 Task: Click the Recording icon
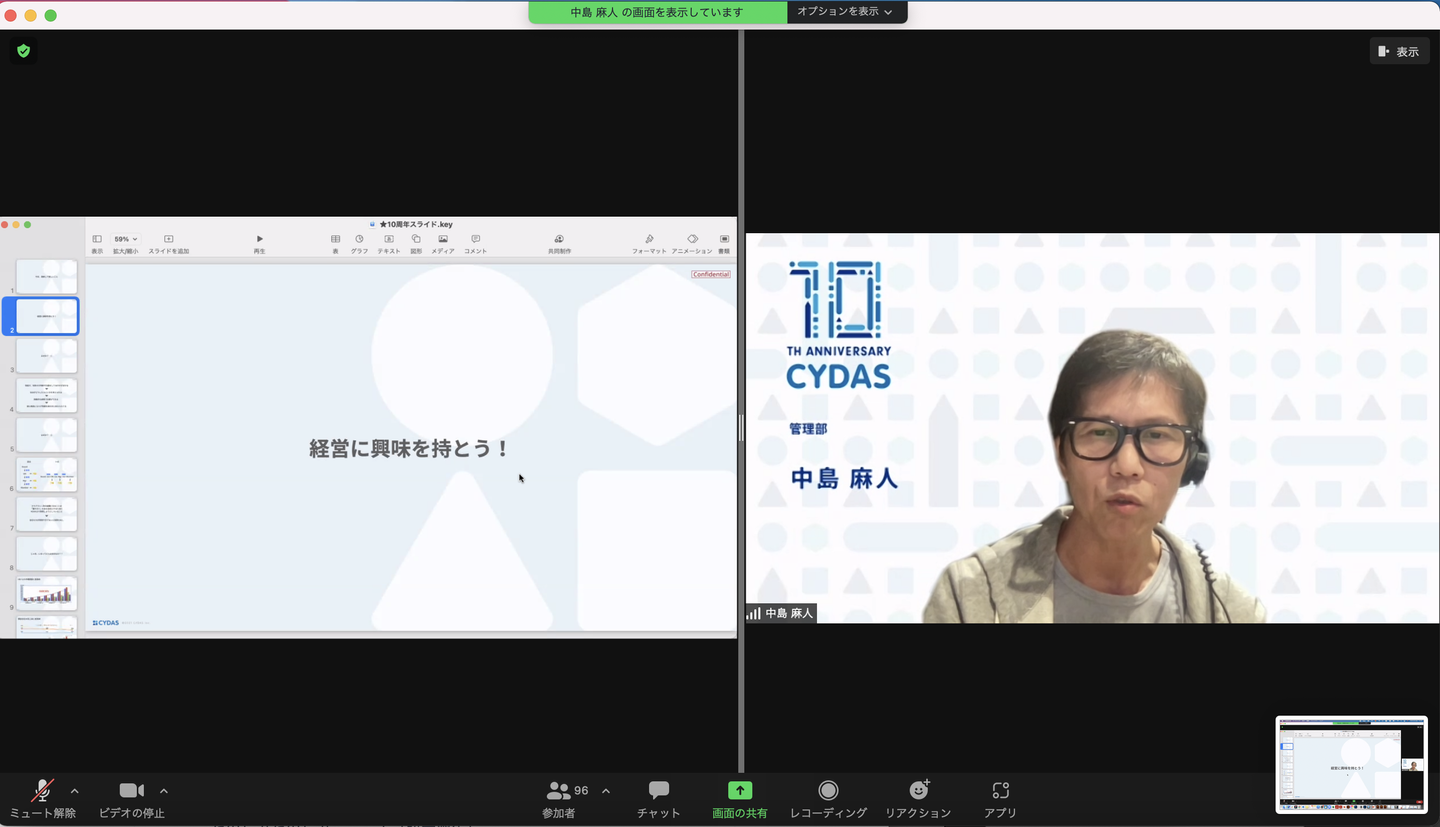pos(828,791)
